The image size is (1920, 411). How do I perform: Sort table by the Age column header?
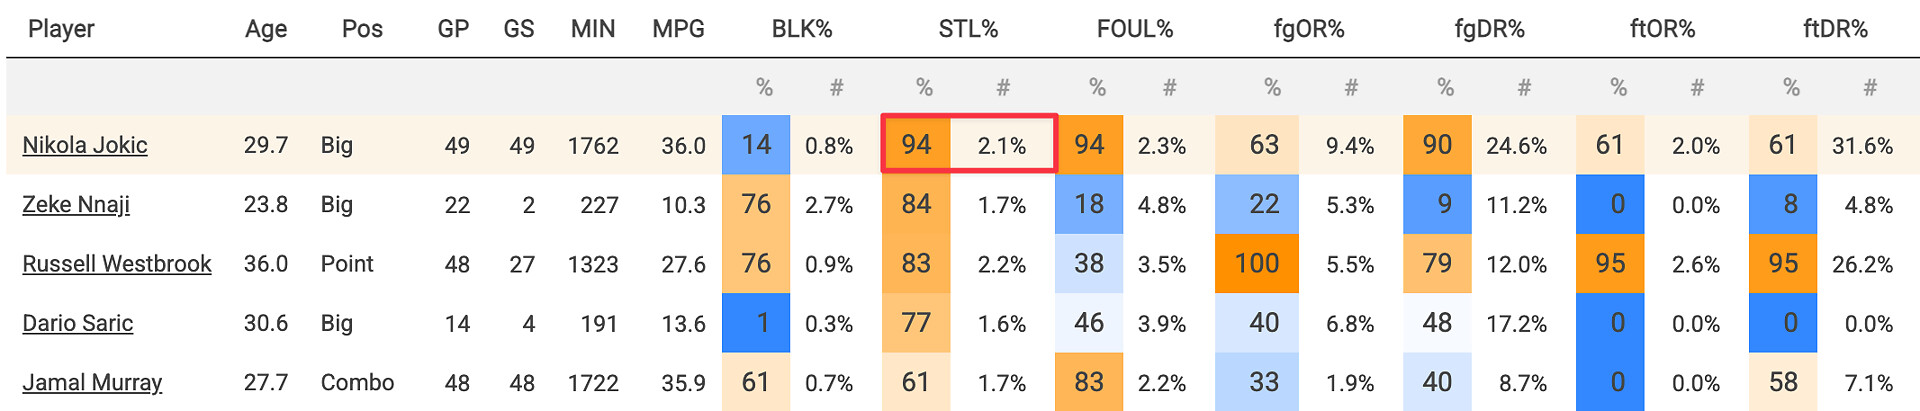[266, 29]
